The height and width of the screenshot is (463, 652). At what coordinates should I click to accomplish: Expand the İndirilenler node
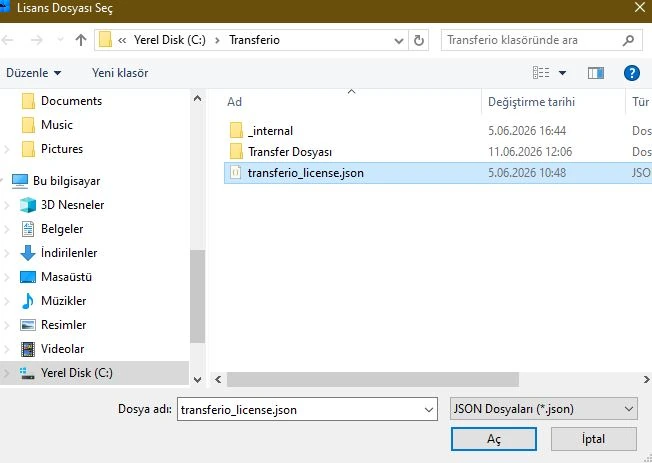point(6,253)
